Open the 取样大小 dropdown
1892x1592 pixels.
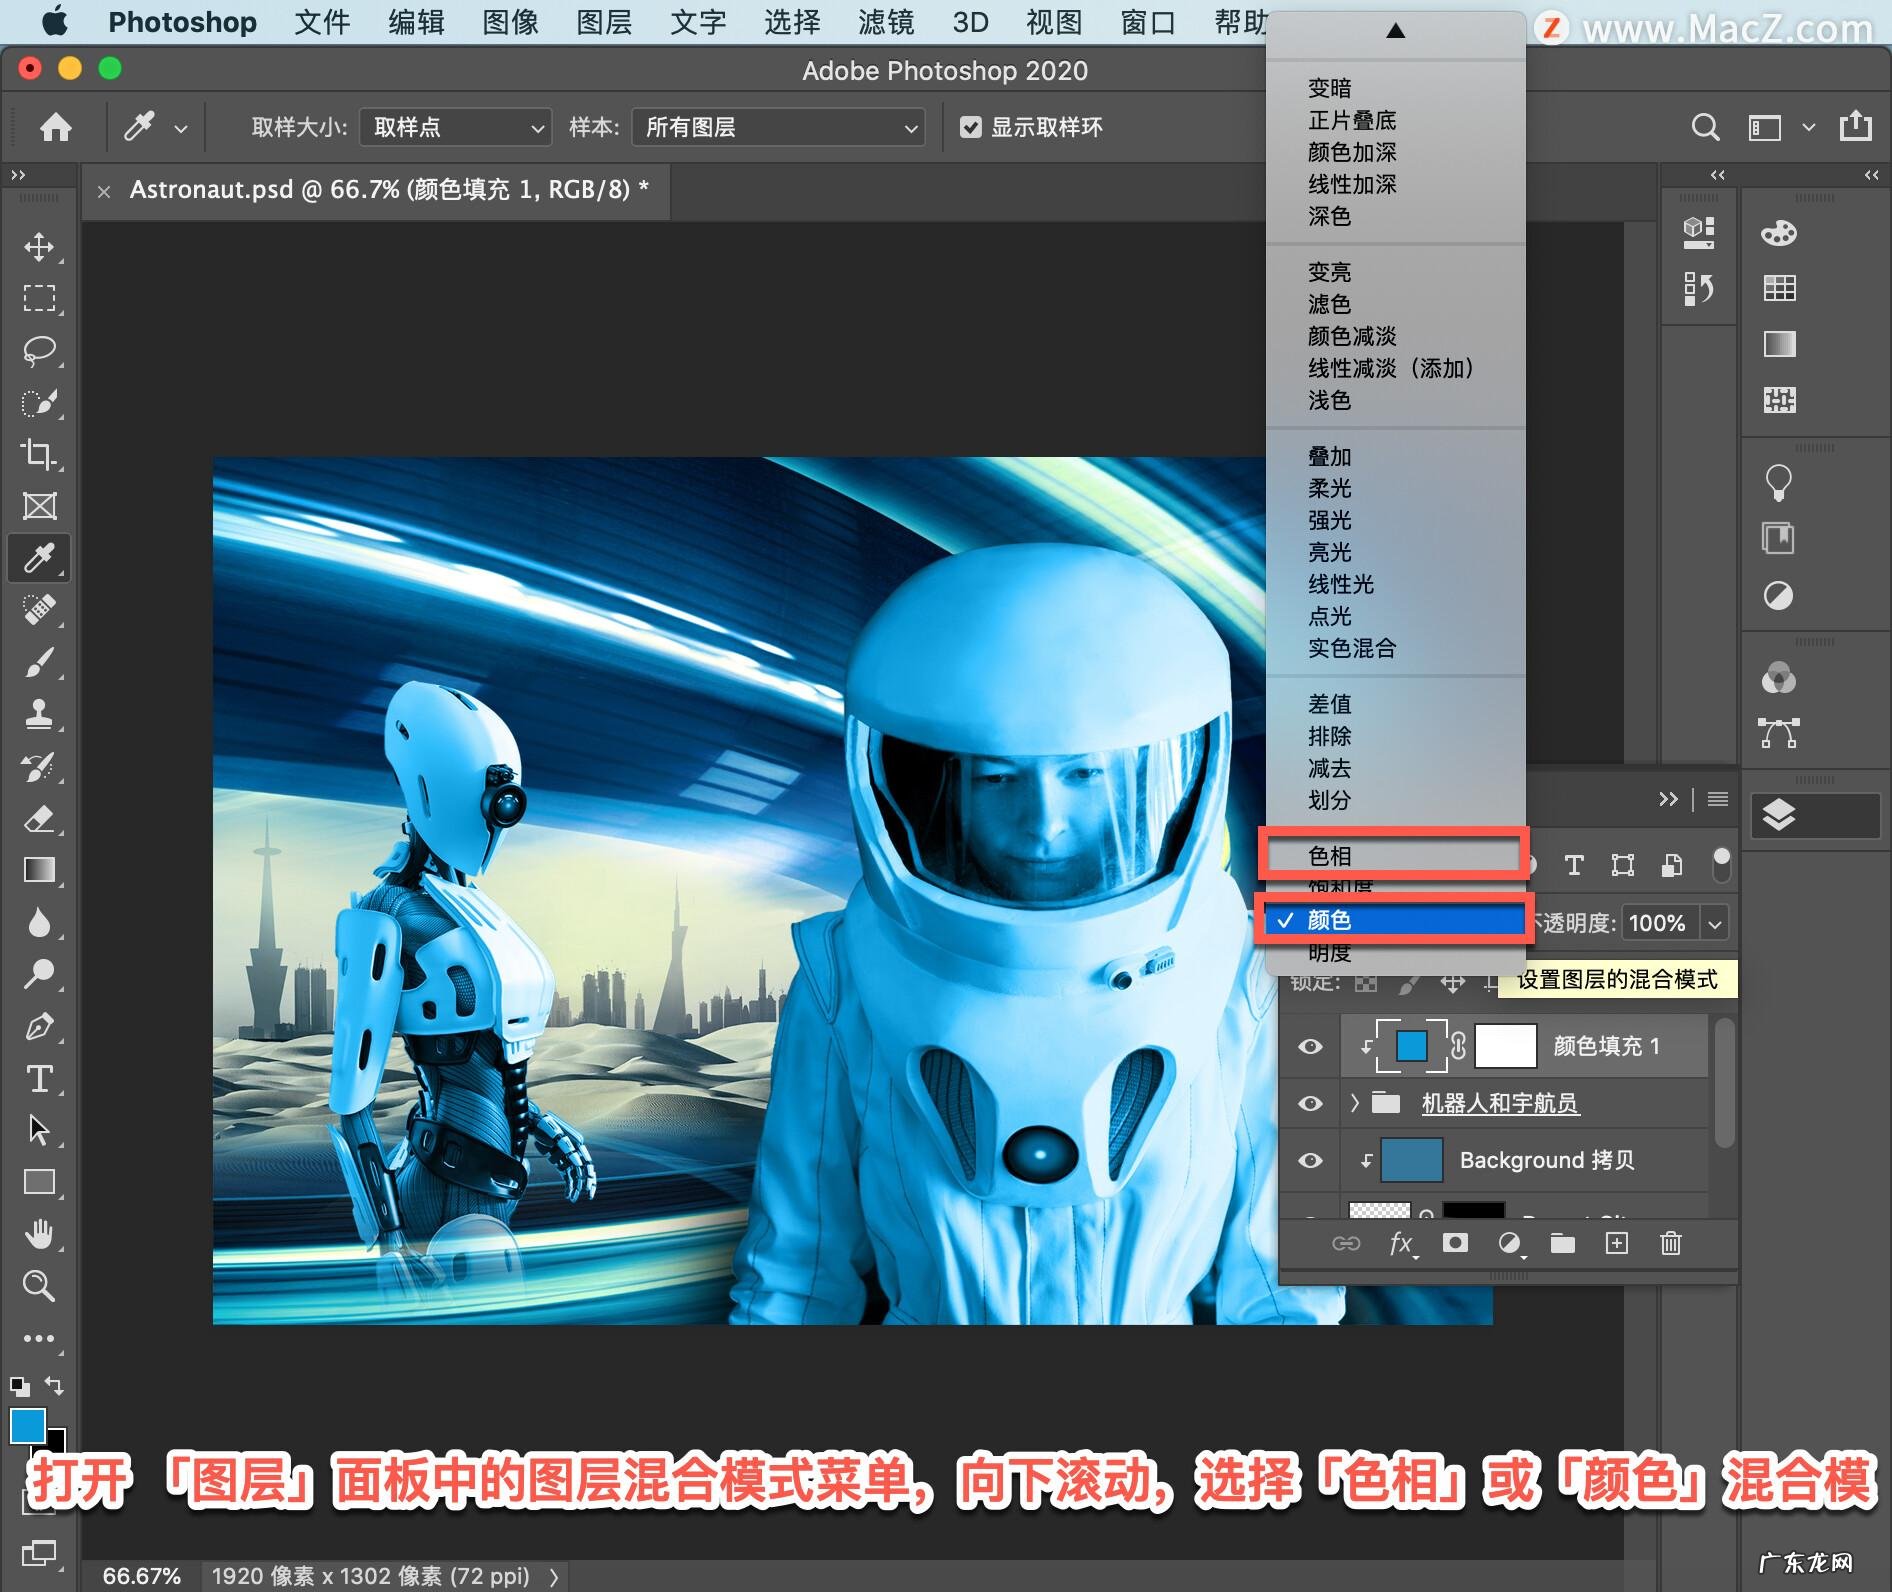(456, 127)
